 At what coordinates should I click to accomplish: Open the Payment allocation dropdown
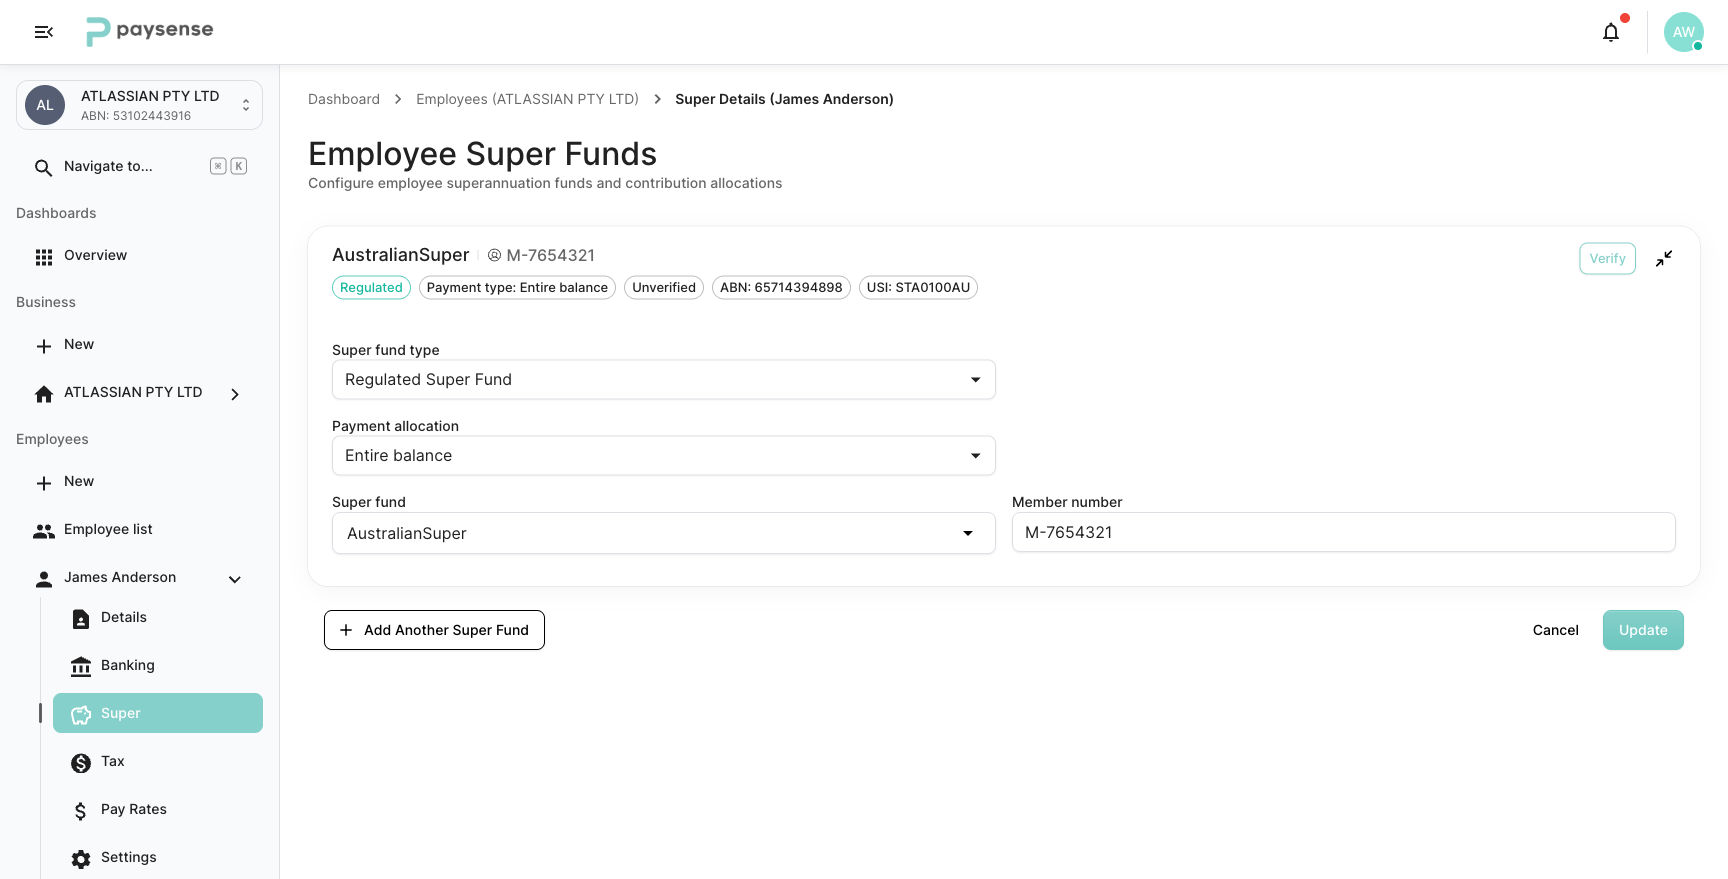click(664, 456)
